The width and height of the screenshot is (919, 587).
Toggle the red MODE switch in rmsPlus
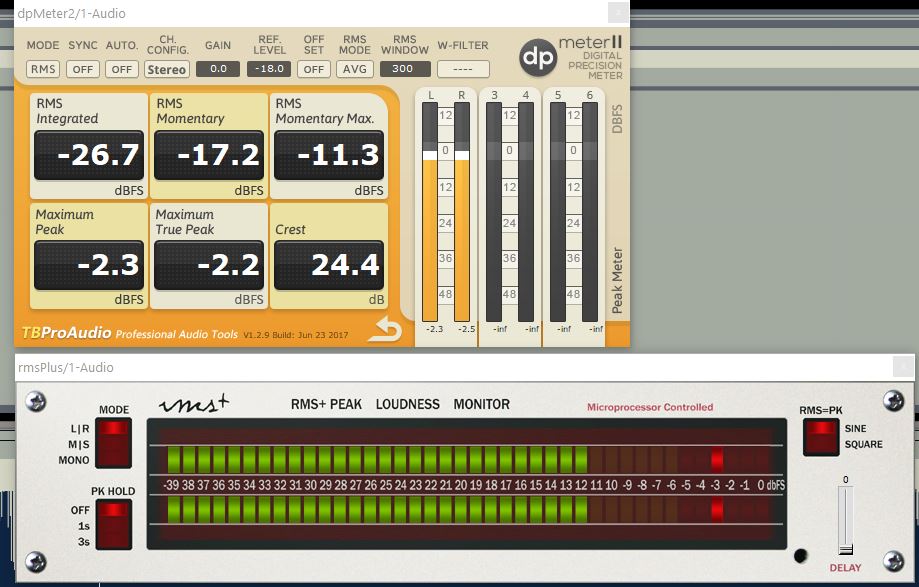pos(114,443)
